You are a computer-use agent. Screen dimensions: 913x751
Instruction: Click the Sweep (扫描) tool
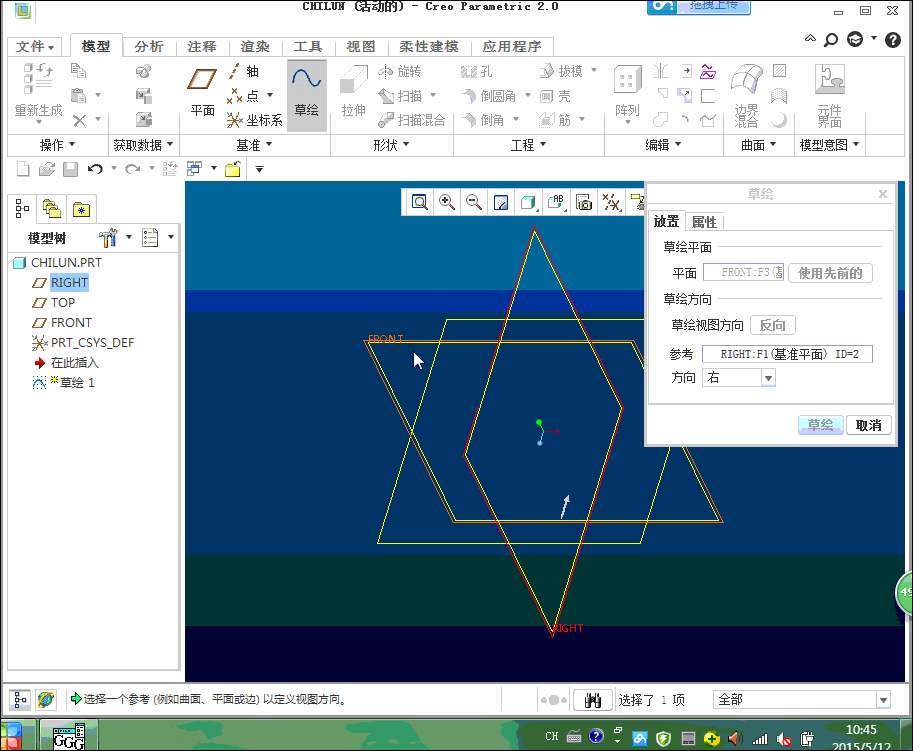[x=400, y=95]
